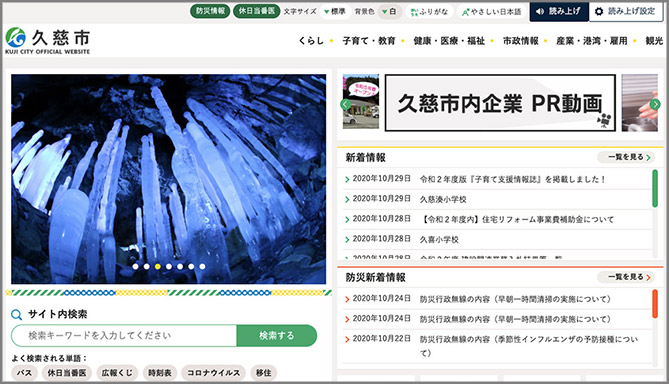Click the site search magnifier icon
Image resolution: width=669 pixels, height=384 pixels.
(16, 315)
